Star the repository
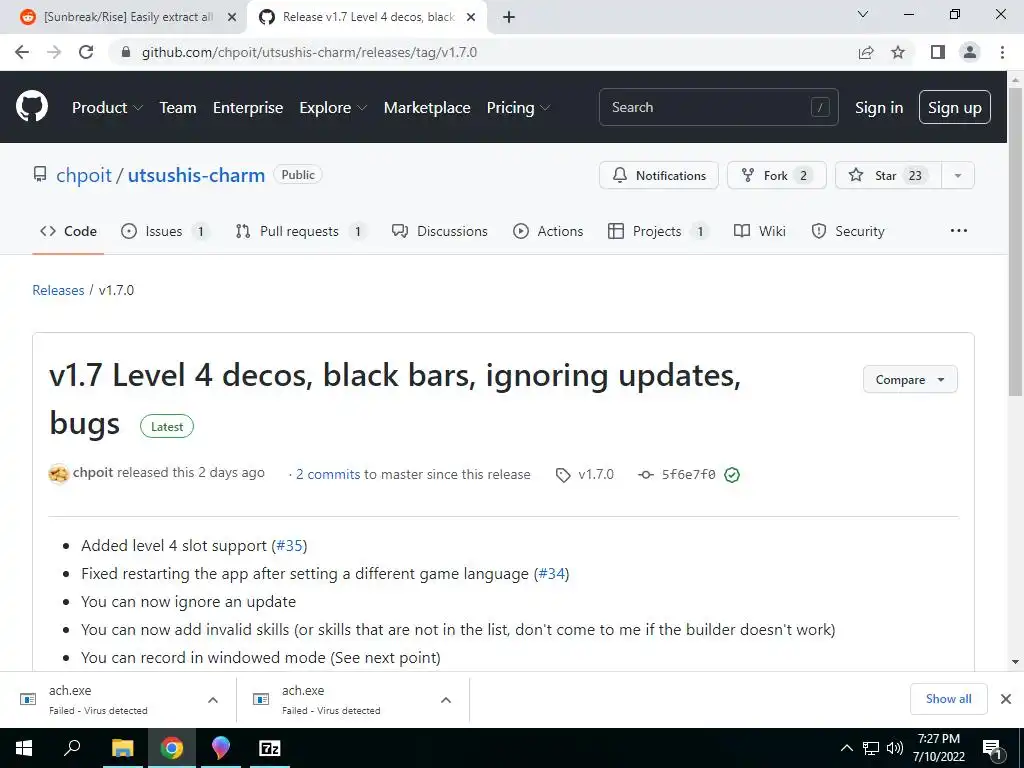Viewport: 1024px width, 768px height. (x=888, y=175)
